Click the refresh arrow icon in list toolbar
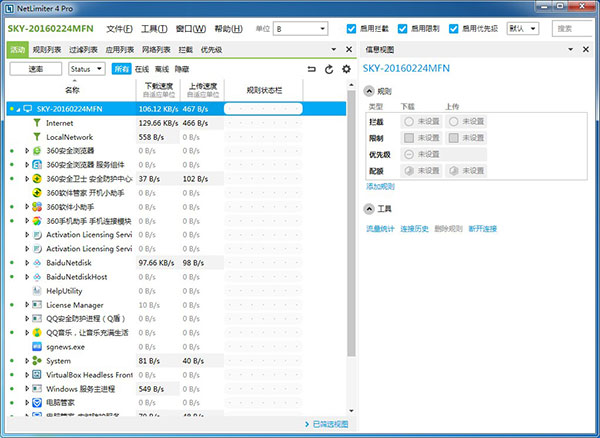Image resolution: width=600 pixels, height=438 pixels. (313, 69)
